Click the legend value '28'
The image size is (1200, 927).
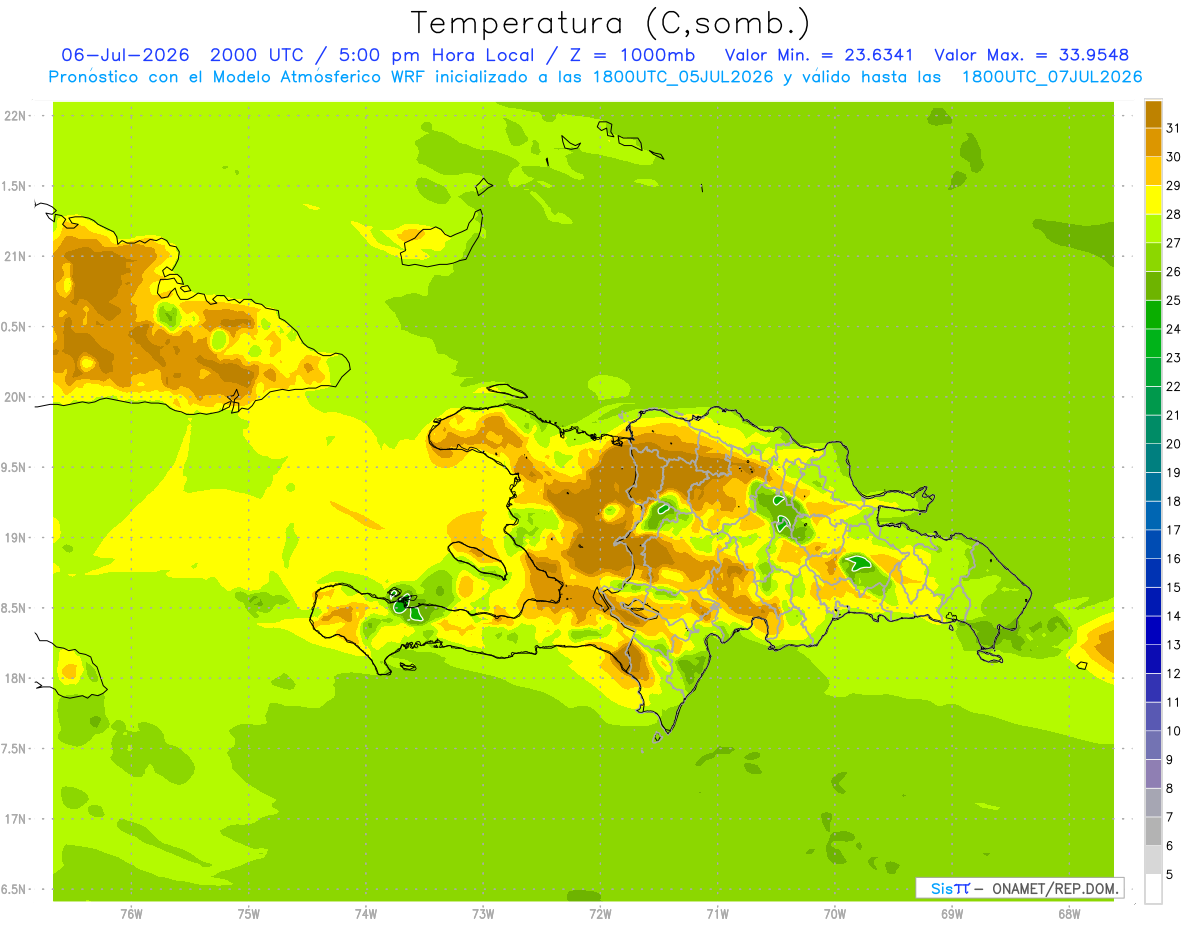click(x=1173, y=214)
